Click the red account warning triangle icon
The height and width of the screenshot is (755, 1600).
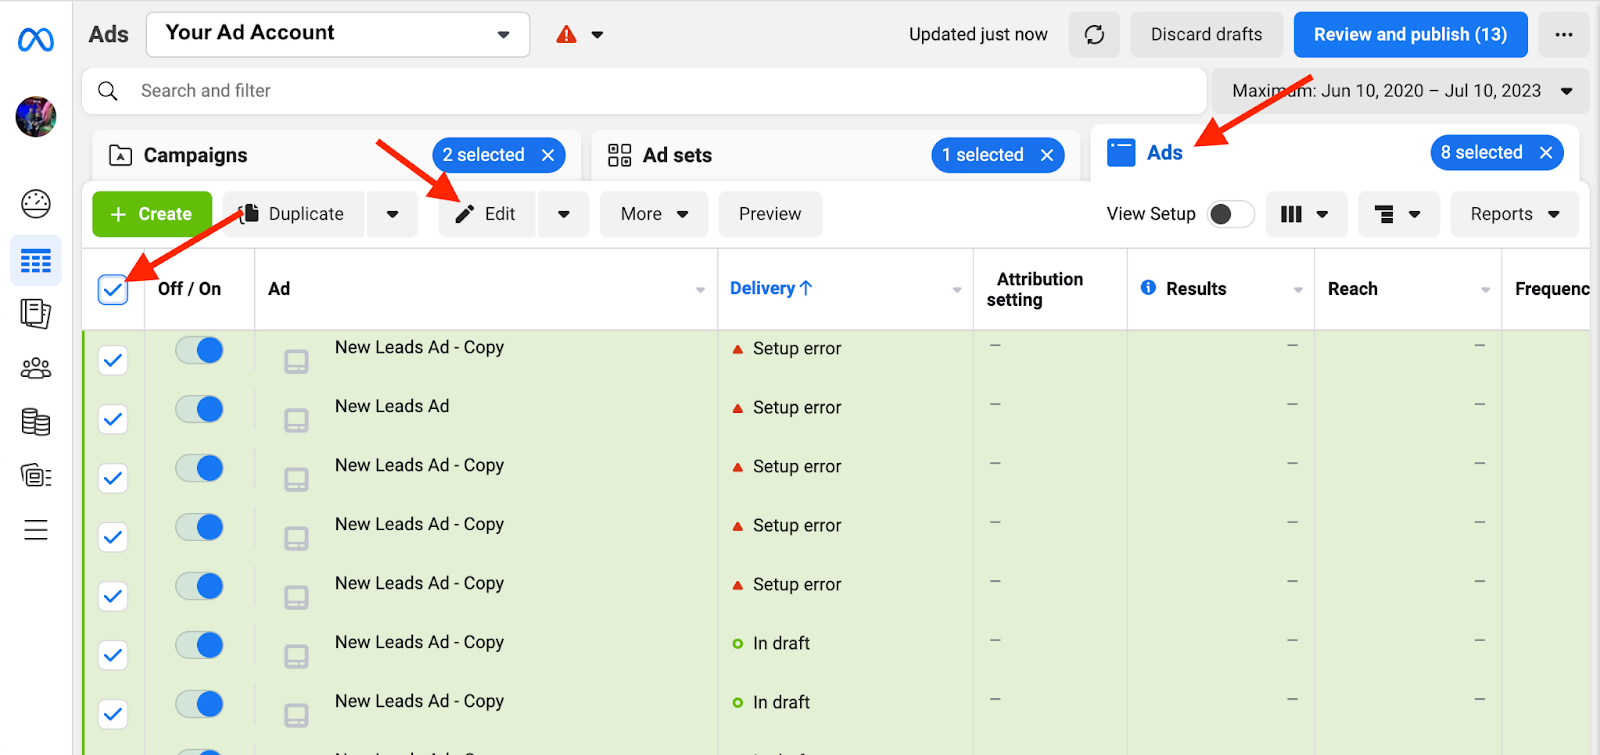(567, 35)
